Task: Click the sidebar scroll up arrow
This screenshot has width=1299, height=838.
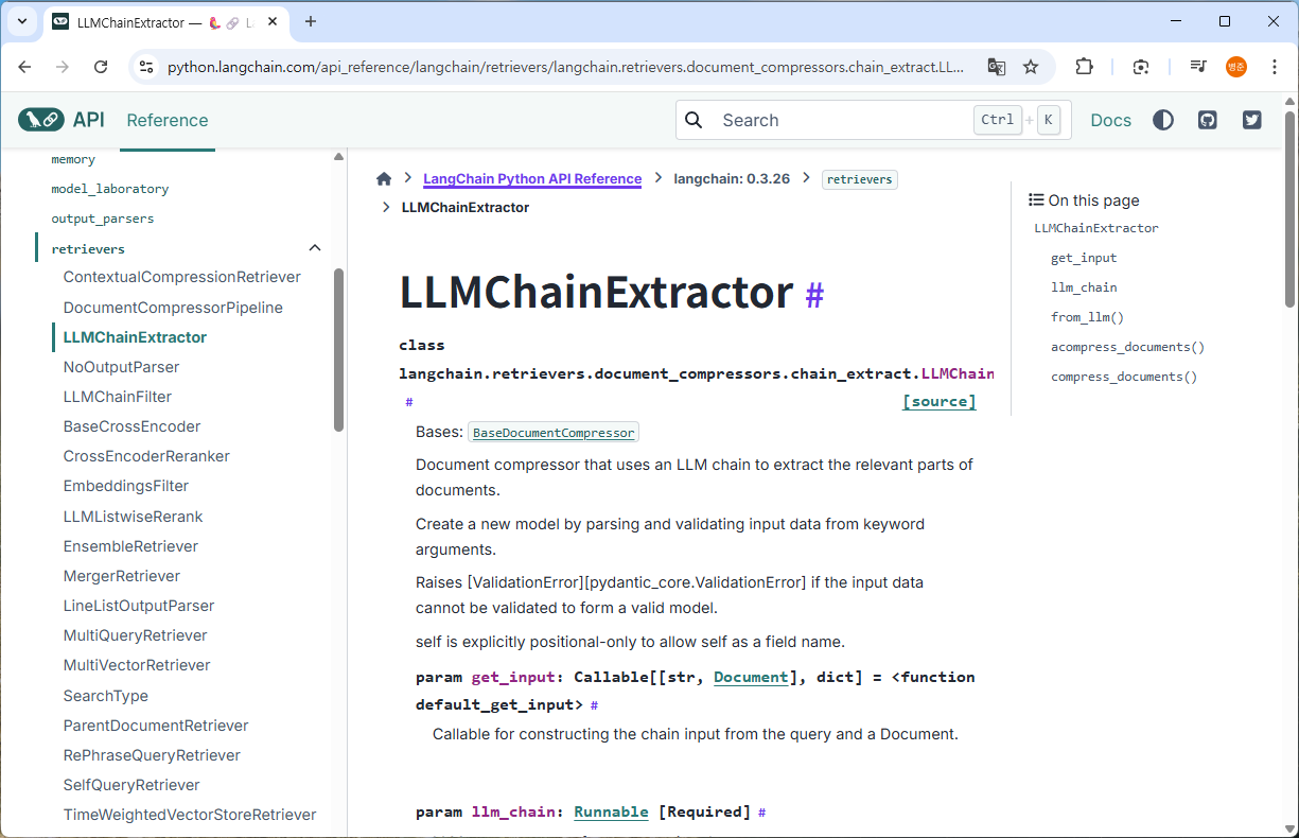Action: 339,157
